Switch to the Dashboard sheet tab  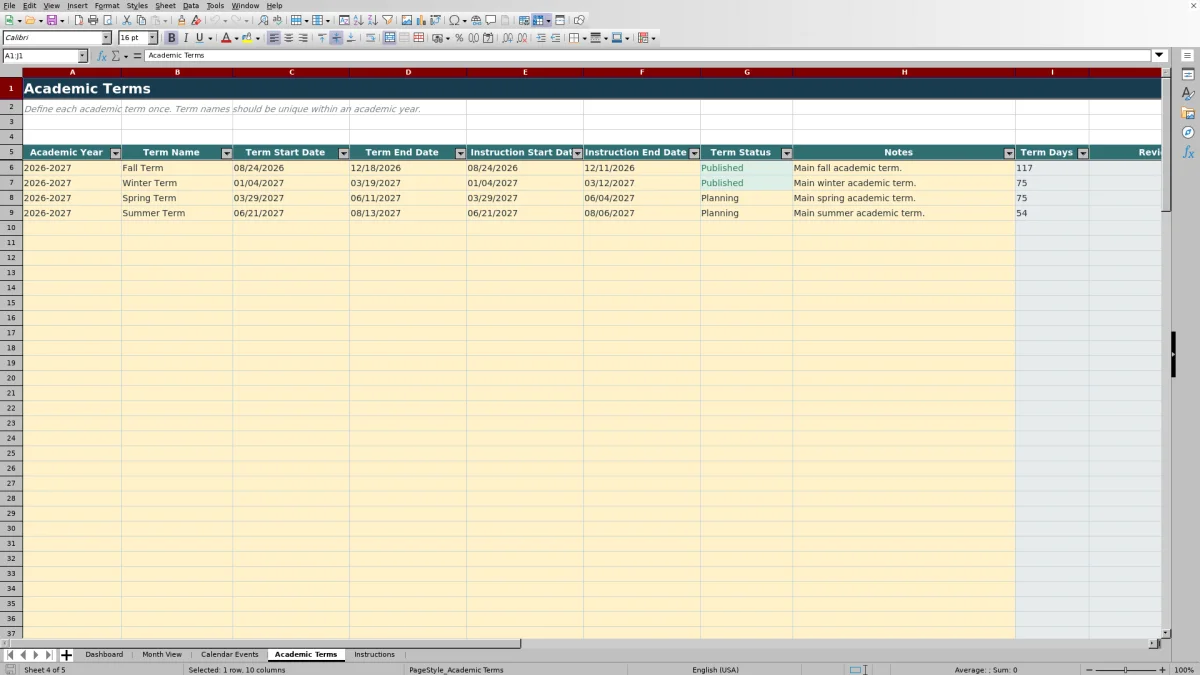point(104,654)
